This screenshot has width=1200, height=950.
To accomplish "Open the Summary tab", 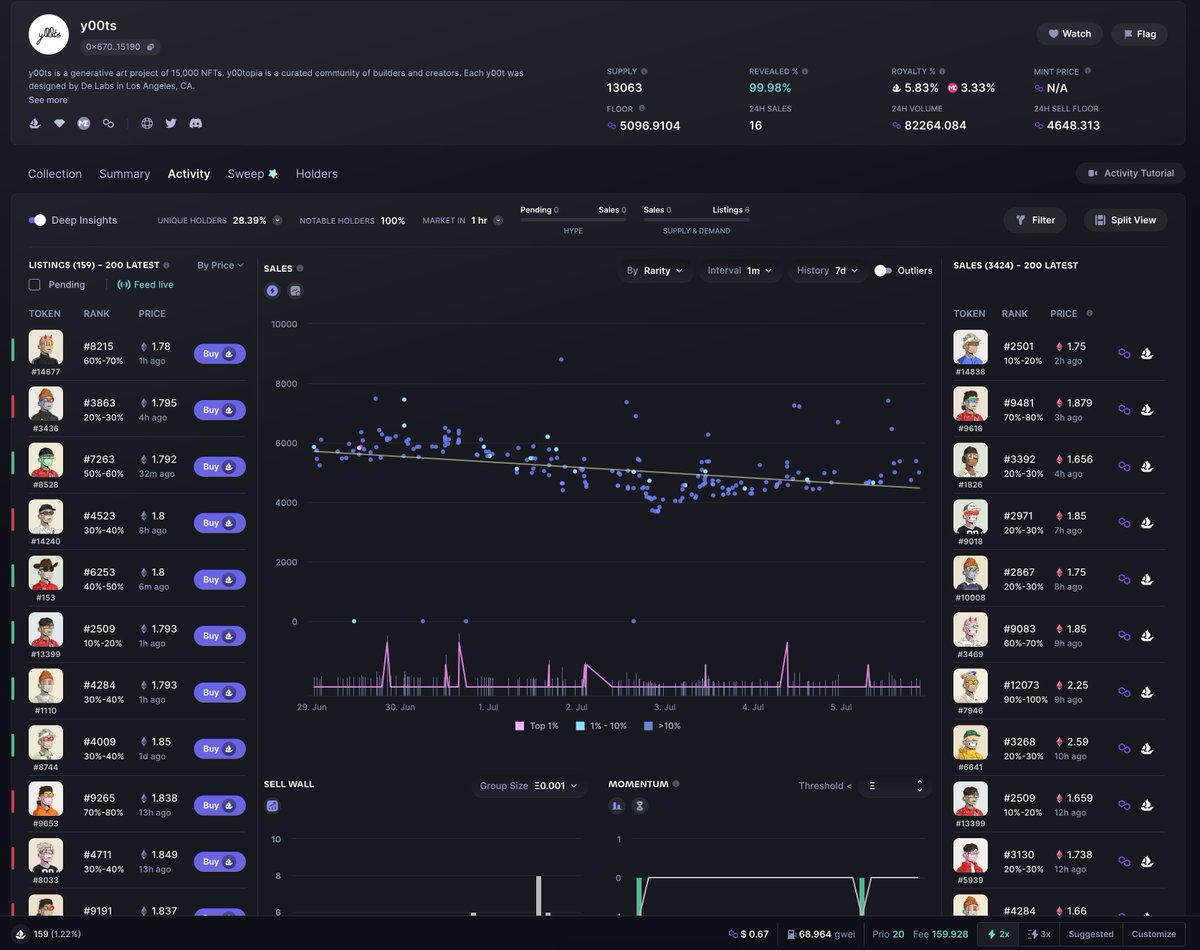I will [x=124, y=173].
